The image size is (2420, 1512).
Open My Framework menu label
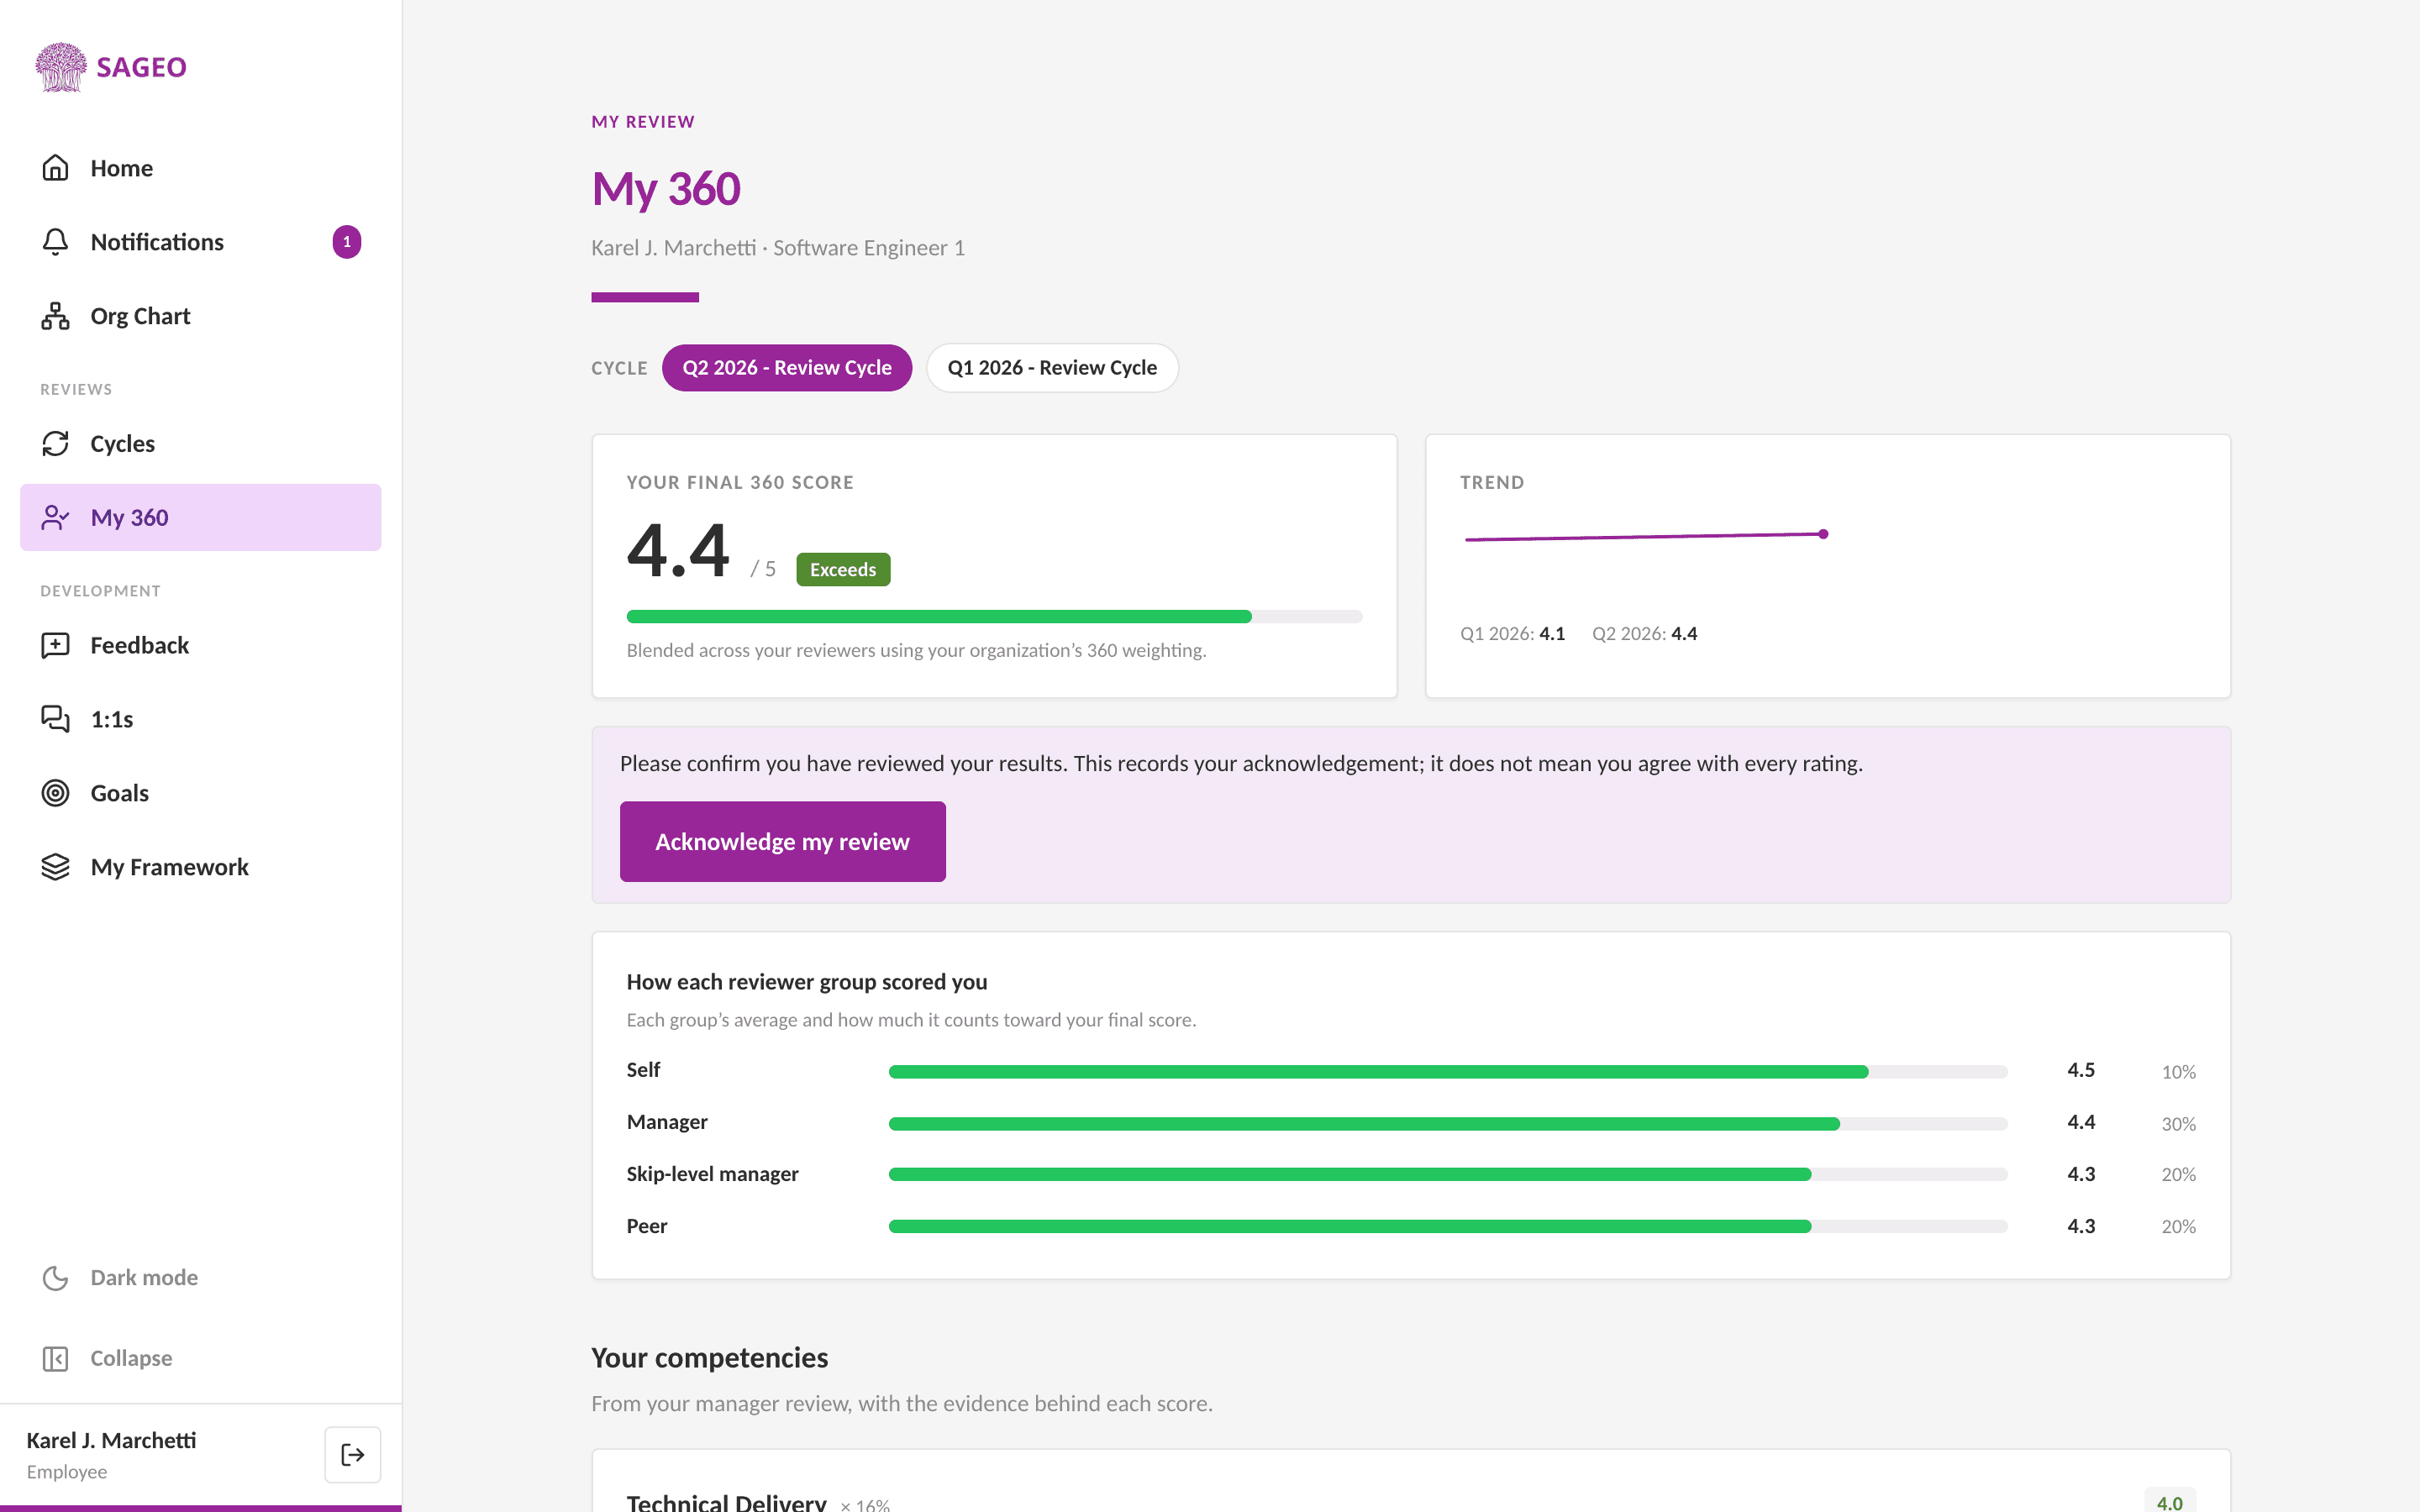pyautogui.click(x=169, y=867)
